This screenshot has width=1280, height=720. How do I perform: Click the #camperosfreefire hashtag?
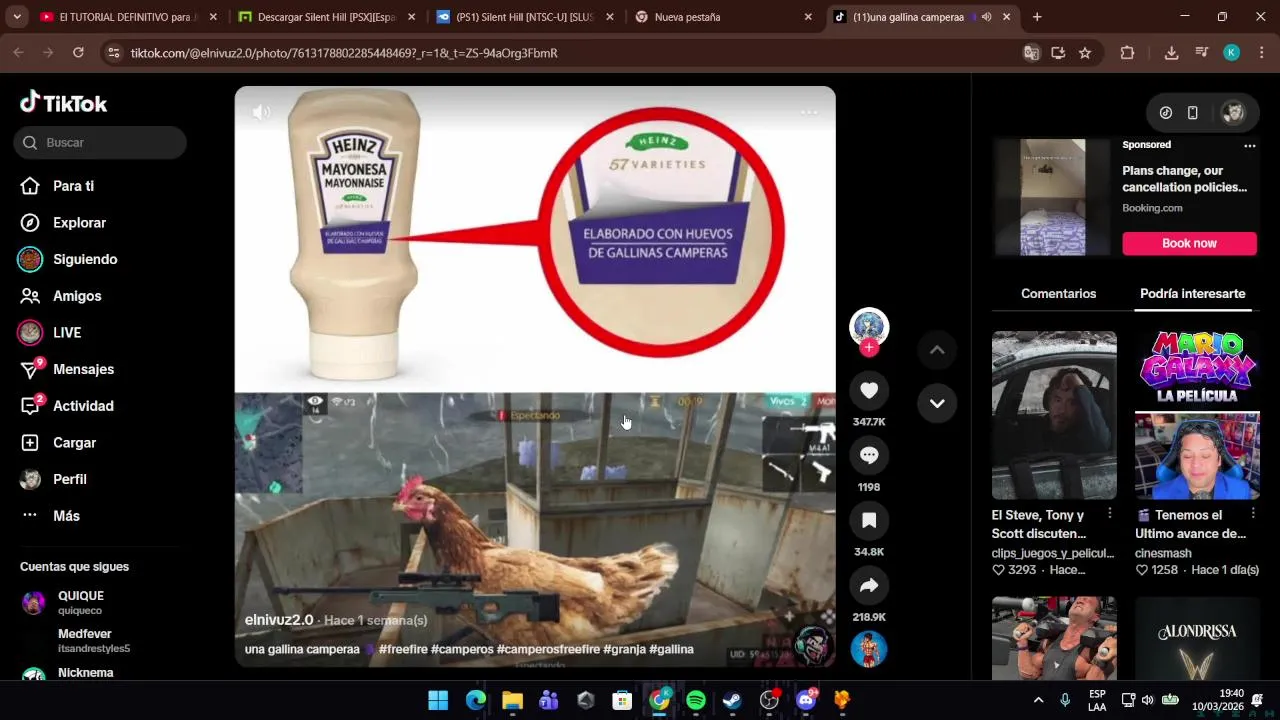[548, 649]
